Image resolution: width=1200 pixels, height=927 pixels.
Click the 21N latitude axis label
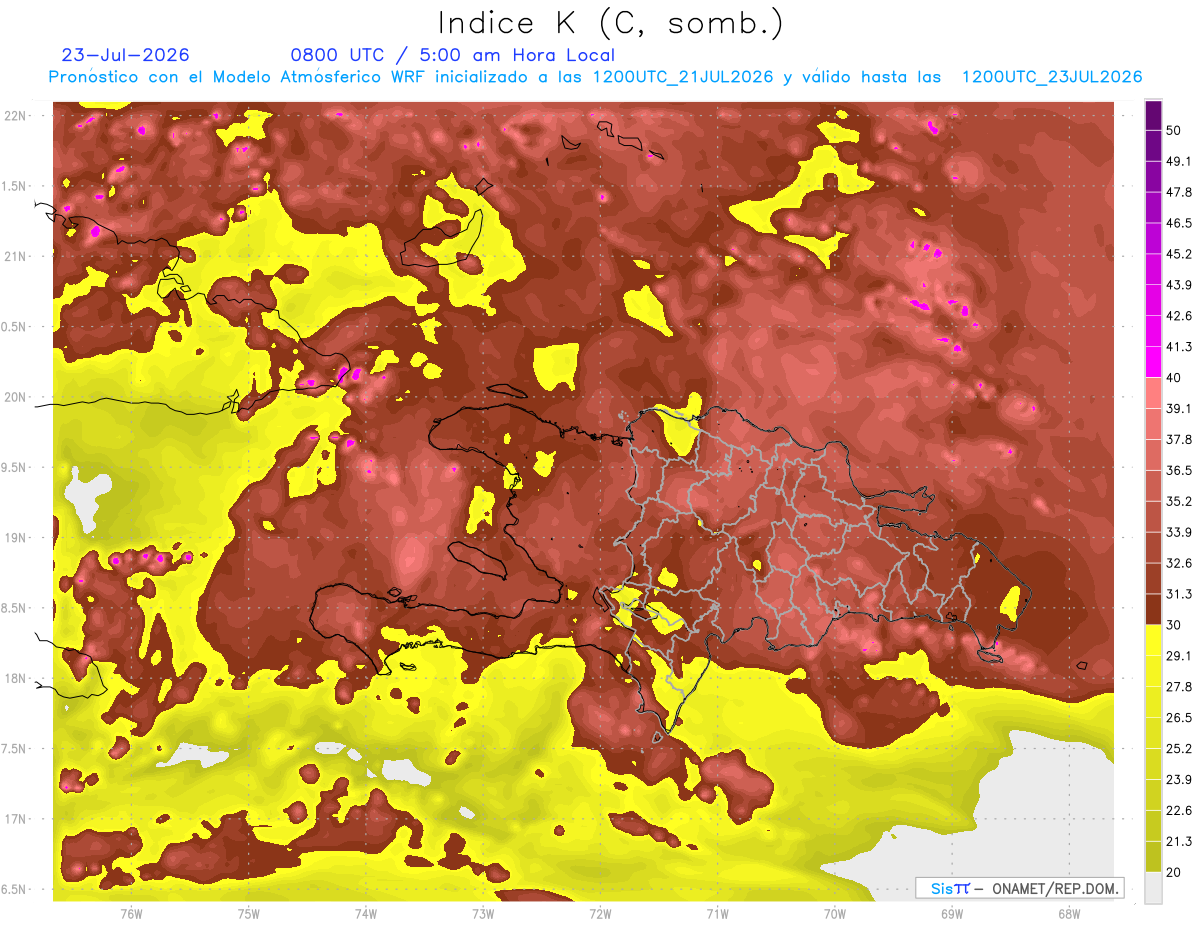pos(15,256)
